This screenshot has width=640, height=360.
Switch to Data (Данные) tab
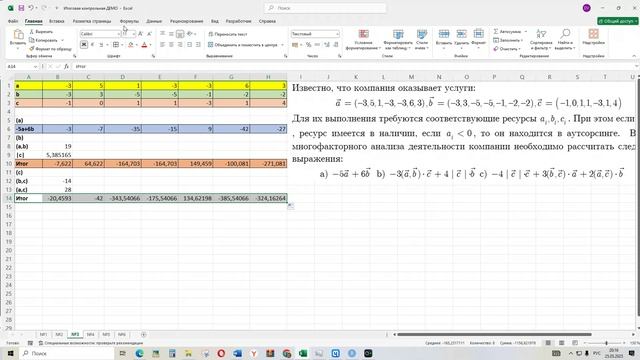pyautogui.click(x=154, y=21)
